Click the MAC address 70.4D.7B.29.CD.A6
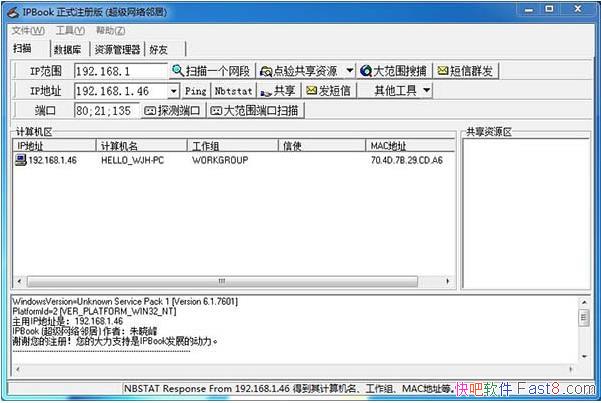The image size is (601, 403). 407,160
